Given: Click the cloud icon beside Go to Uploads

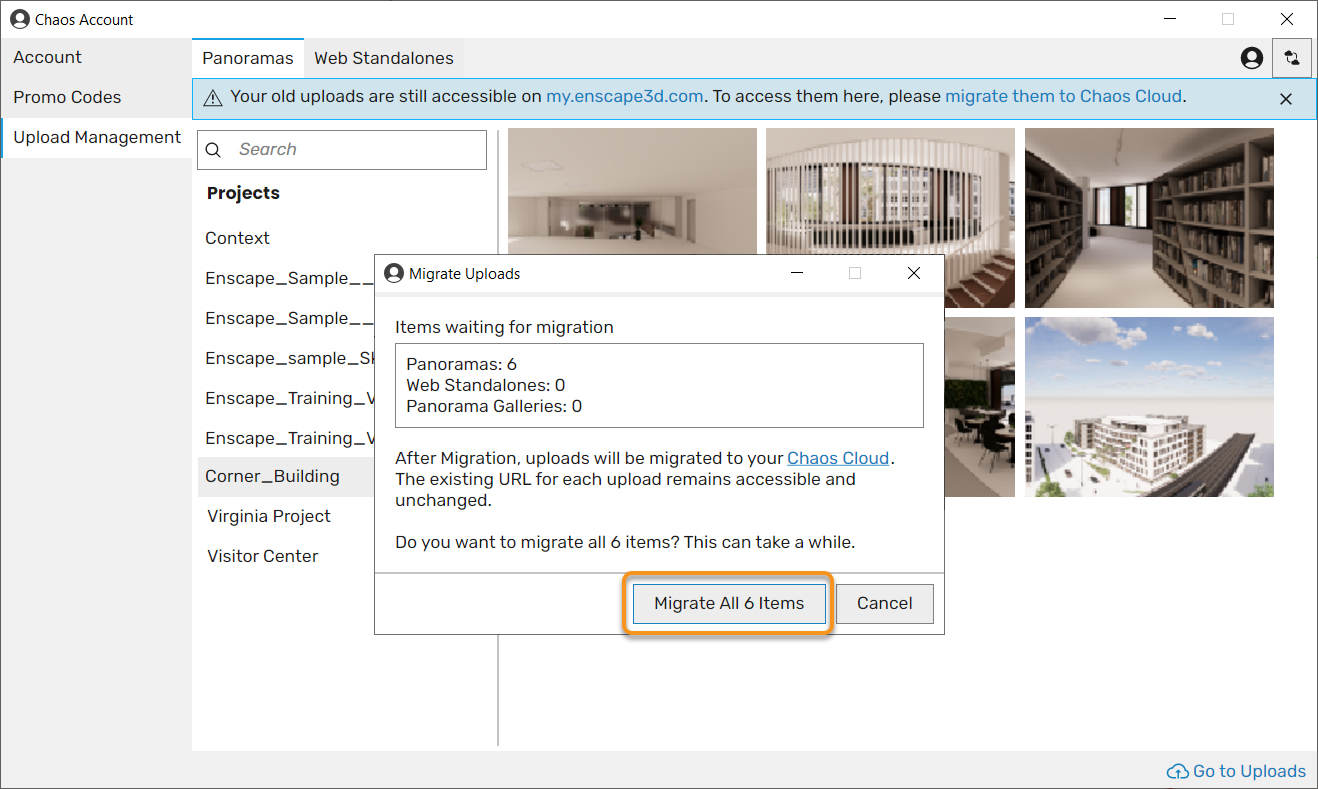Looking at the screenshot, I should [1178, 772].
